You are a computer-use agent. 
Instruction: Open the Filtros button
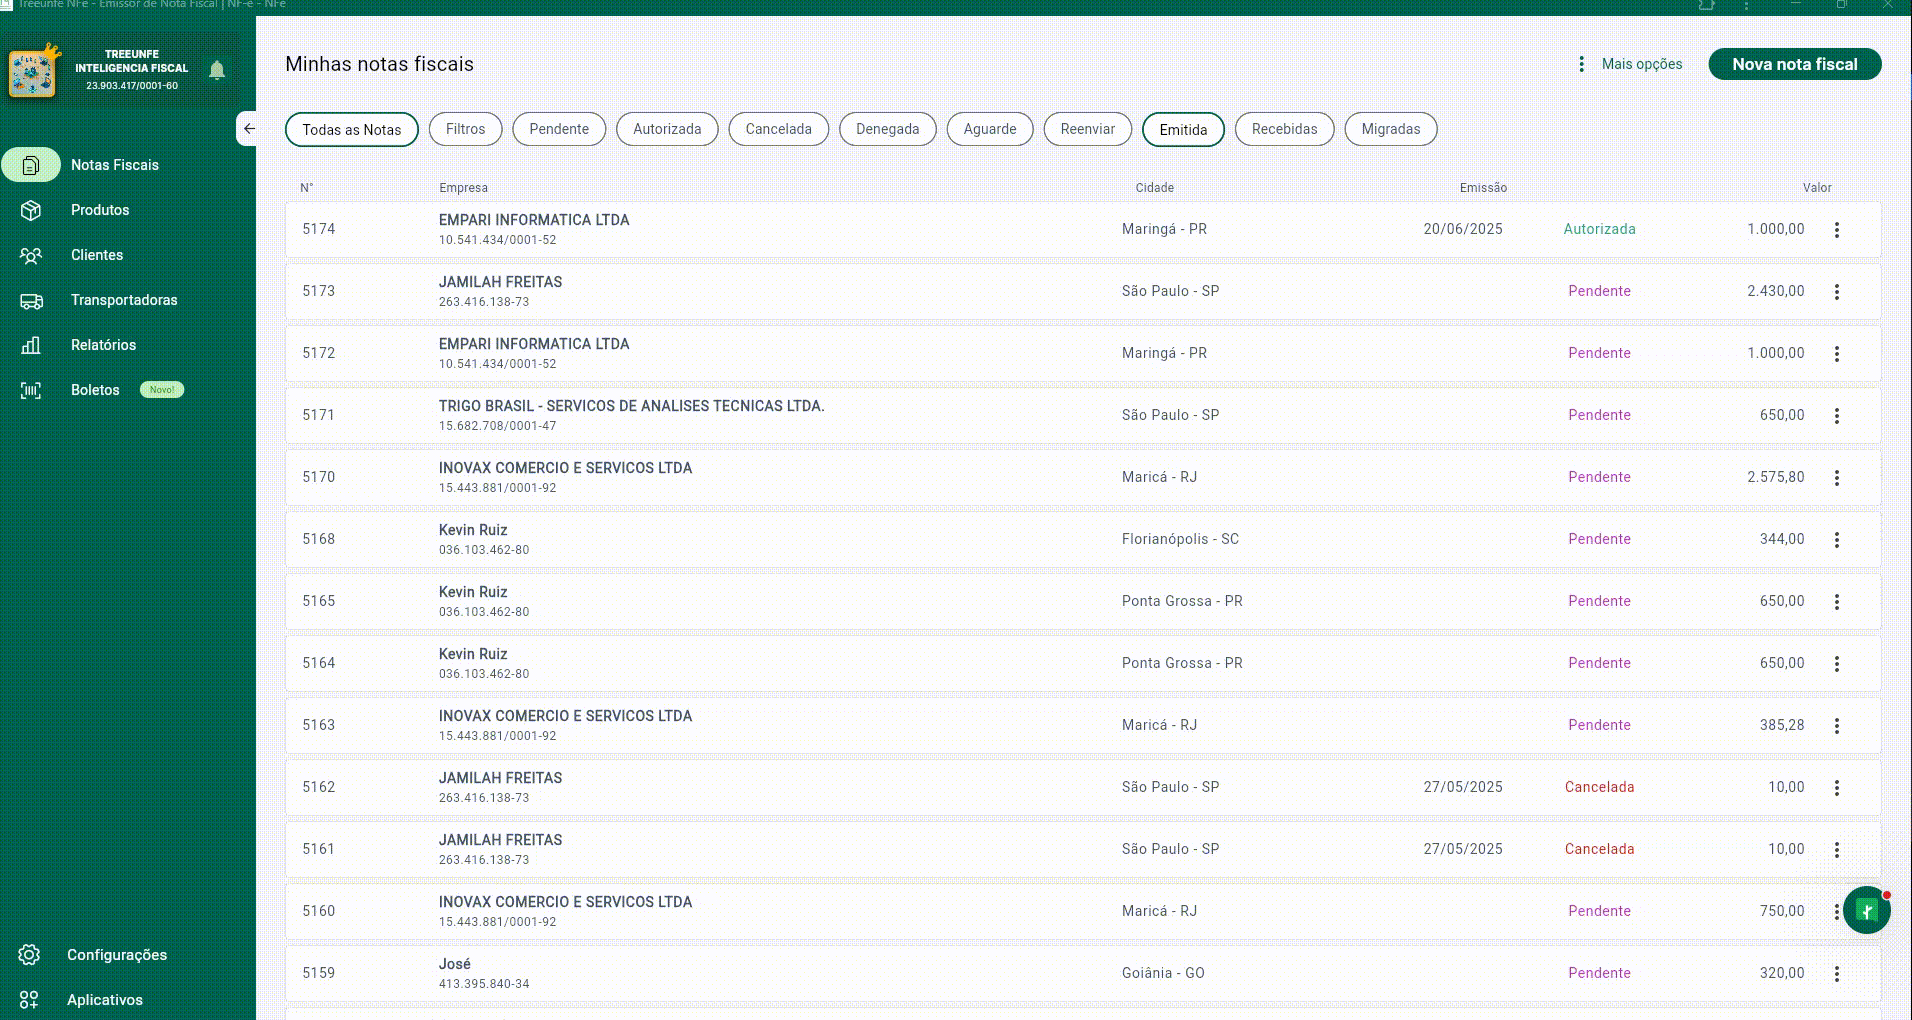point(465,129)
